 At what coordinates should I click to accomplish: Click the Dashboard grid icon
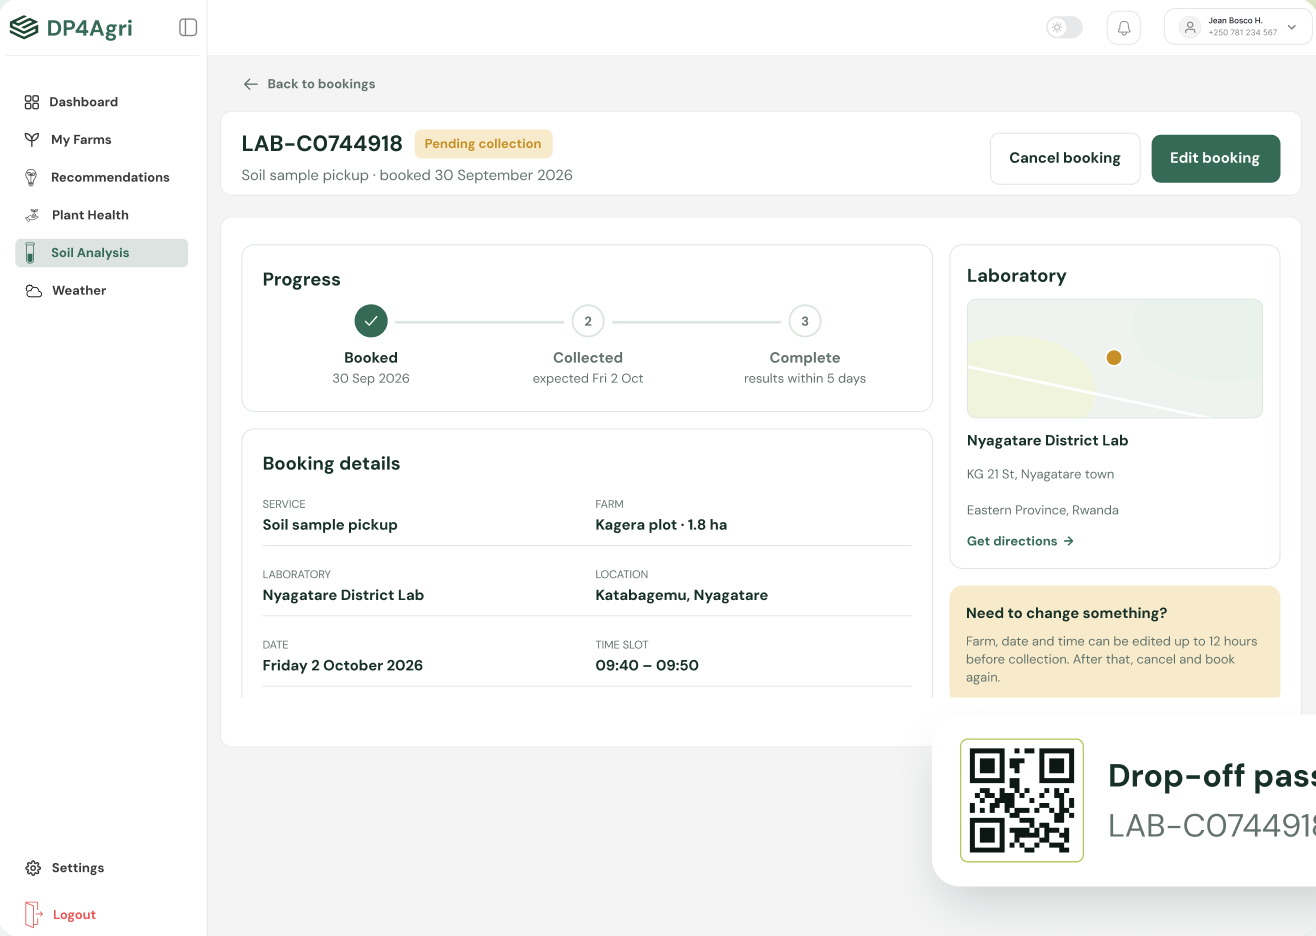(x=32, y=102)
